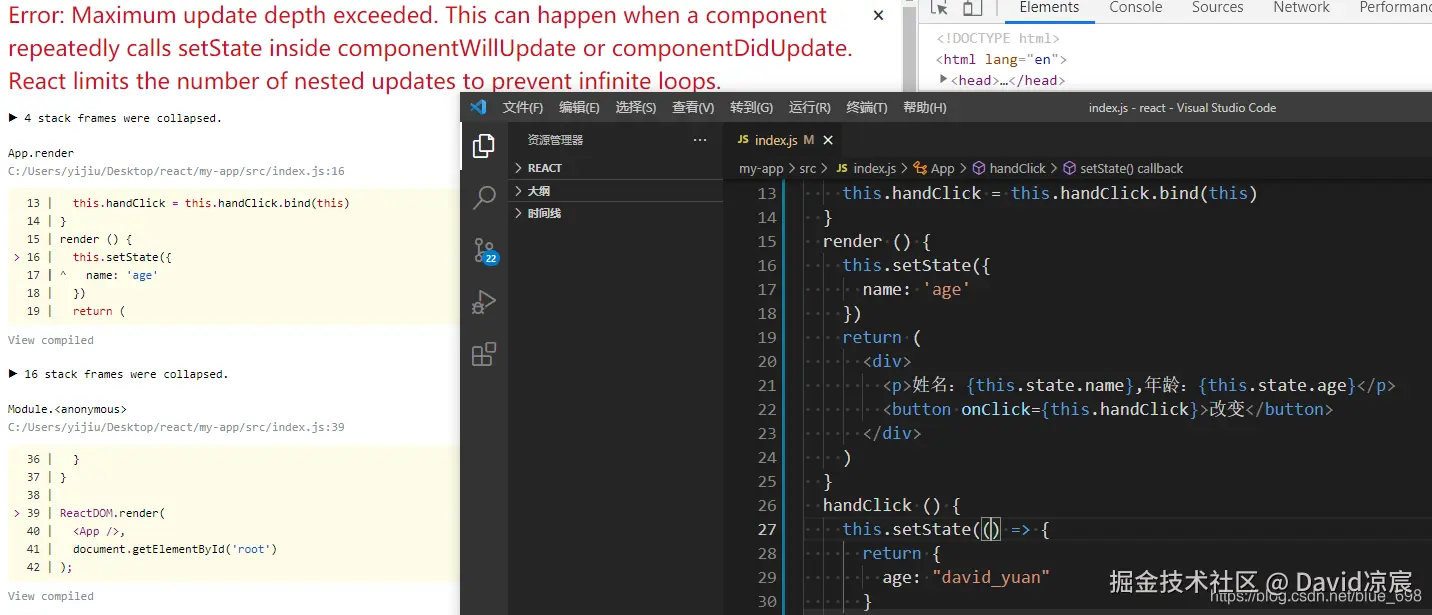This screenshot has width=1432, height=615.
Task: Click the VS Code logo in title bar
Action: (478, 107)
